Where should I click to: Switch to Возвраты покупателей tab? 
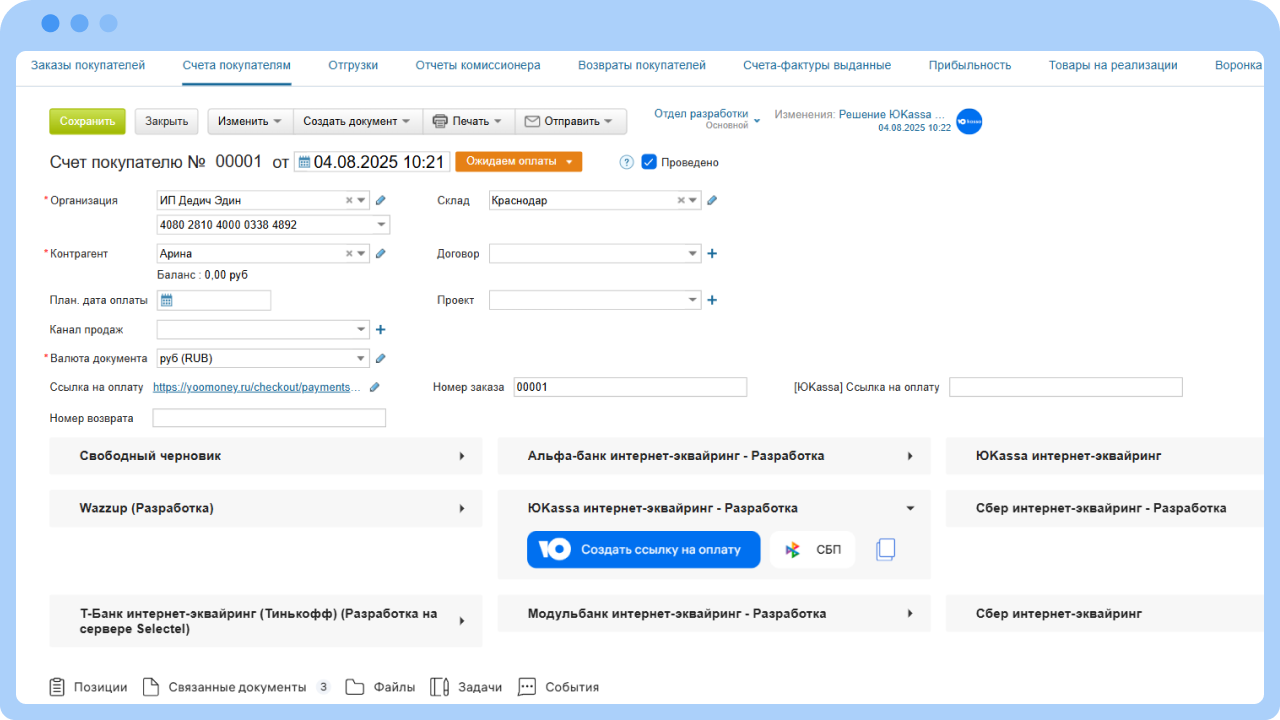pos(642,65)
